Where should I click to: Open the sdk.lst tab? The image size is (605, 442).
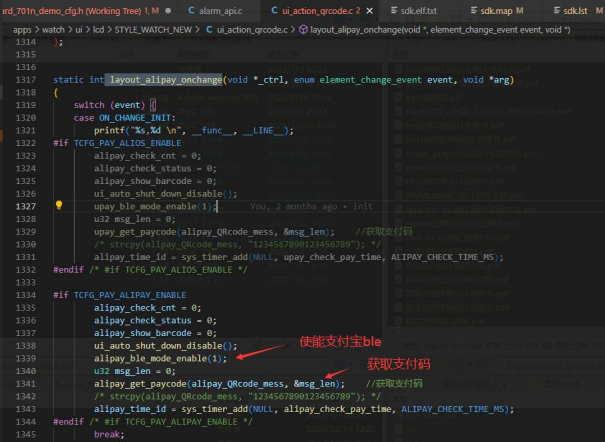point(575,11)
